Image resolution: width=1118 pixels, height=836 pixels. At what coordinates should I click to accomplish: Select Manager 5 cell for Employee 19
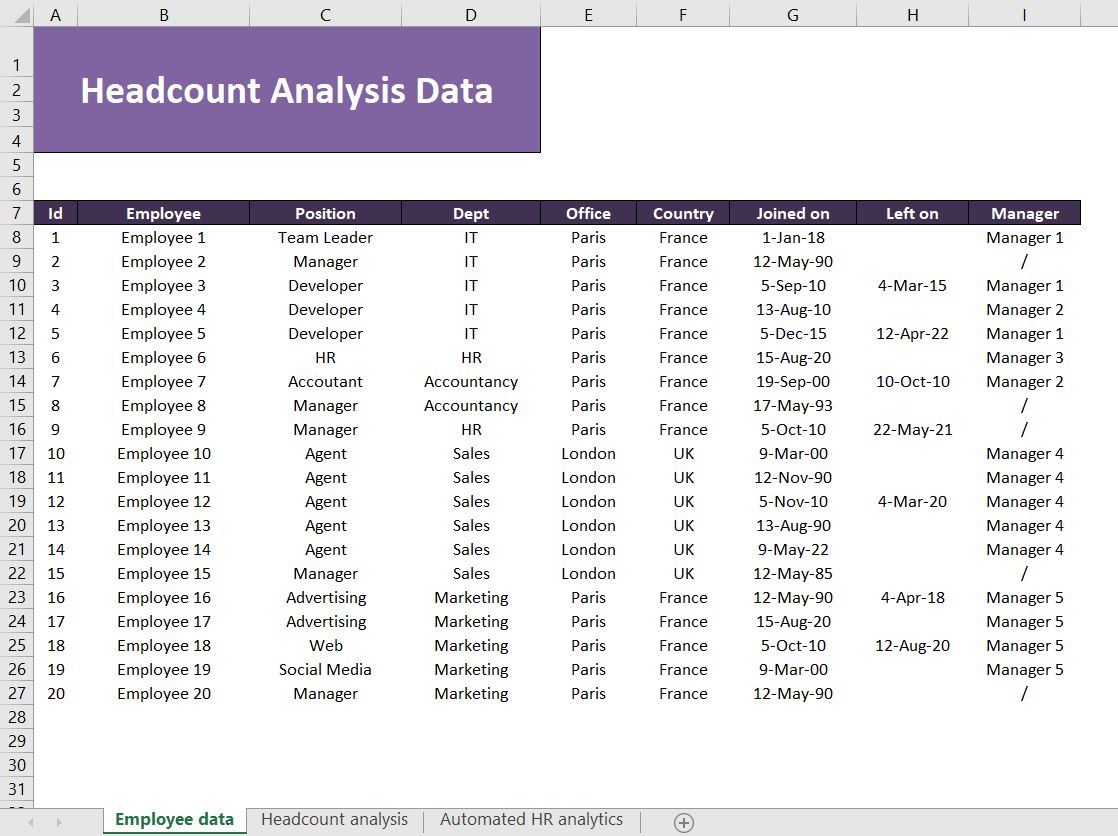tap(1025, 669)
